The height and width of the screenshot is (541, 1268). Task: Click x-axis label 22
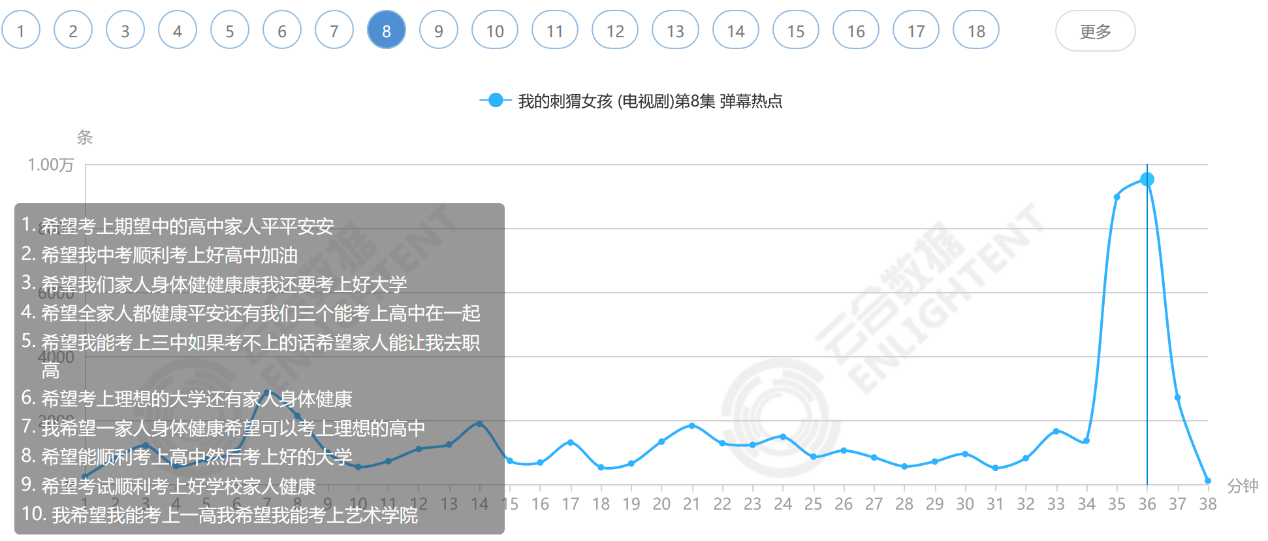point(722,503)
